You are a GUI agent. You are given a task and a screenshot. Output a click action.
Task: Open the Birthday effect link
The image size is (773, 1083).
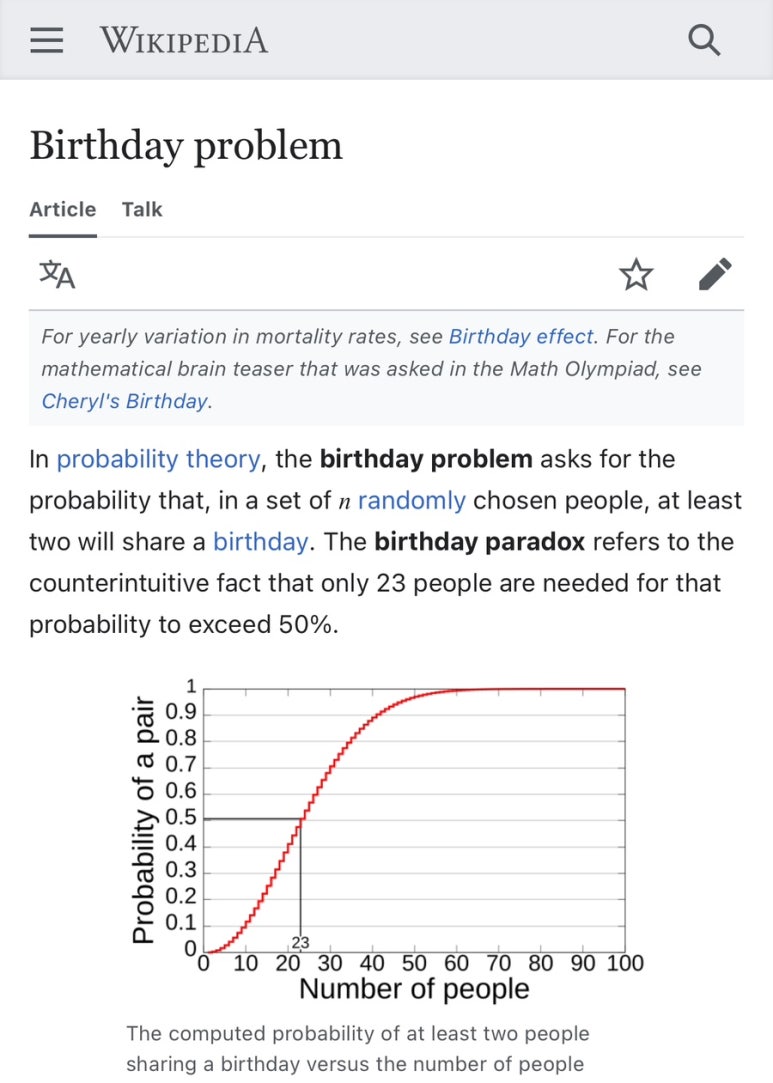[x=522, y=336]
